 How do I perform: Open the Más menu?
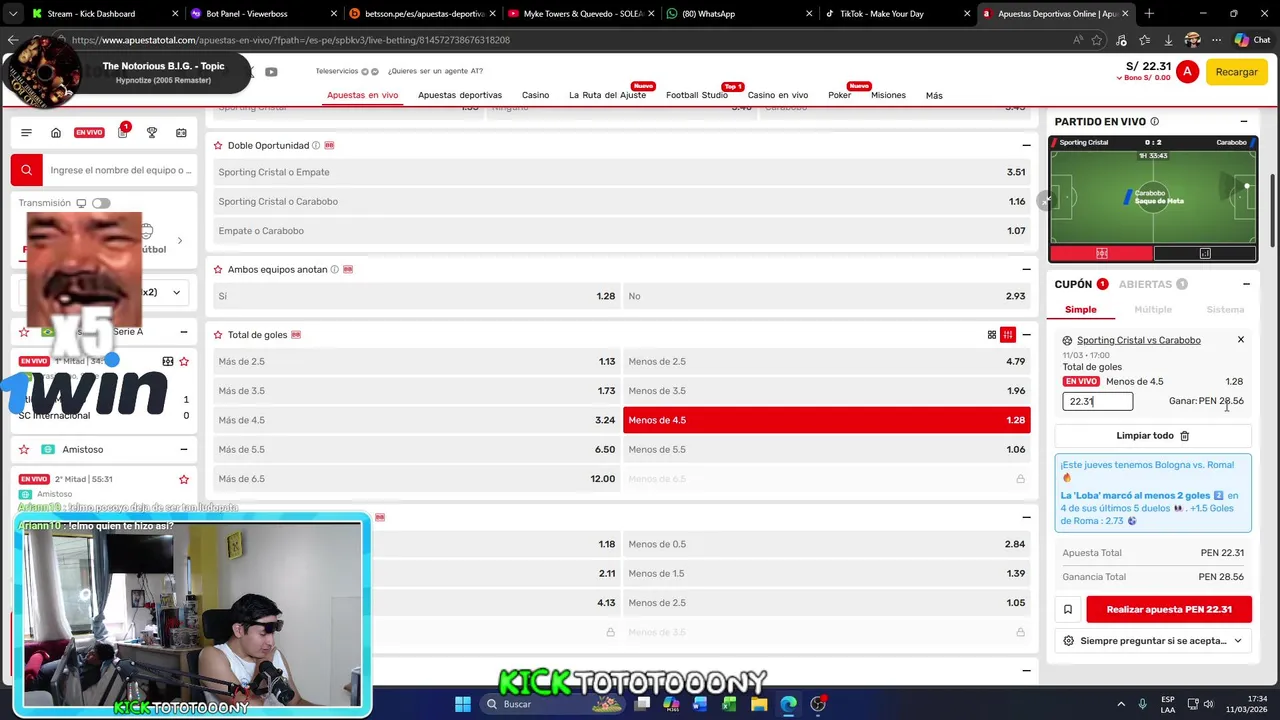pos(934,95)
